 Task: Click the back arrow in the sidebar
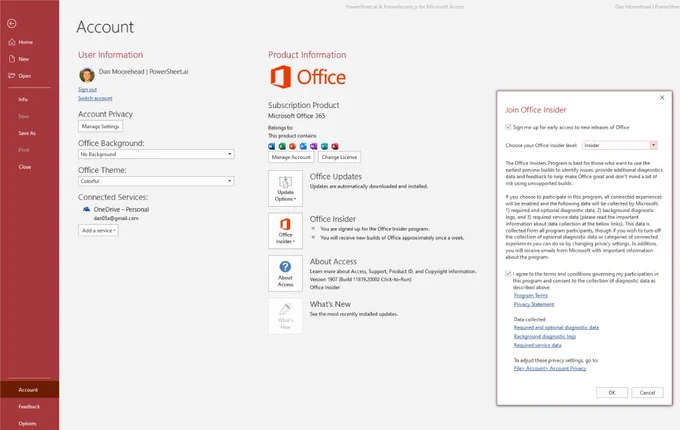(x=12, y=24)
